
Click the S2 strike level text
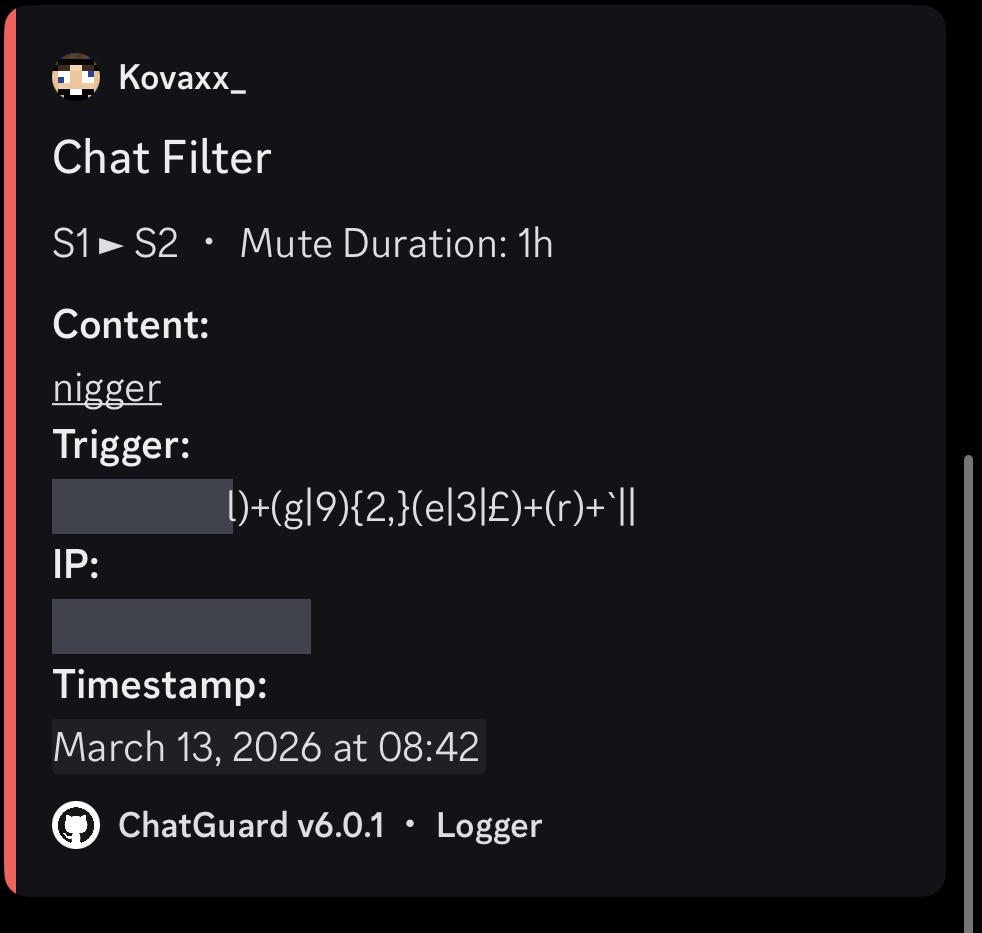(156, 245)
